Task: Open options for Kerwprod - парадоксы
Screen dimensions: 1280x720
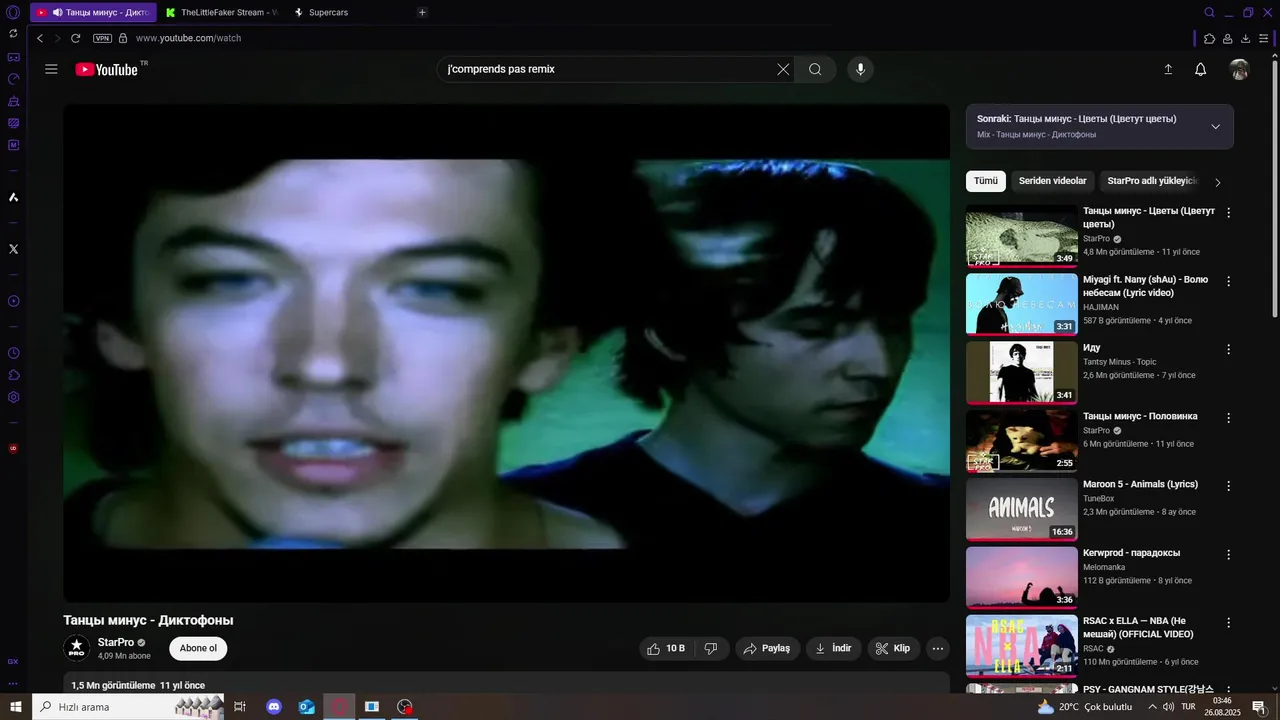Action: pyautogui.click(x=1229, y=554)
